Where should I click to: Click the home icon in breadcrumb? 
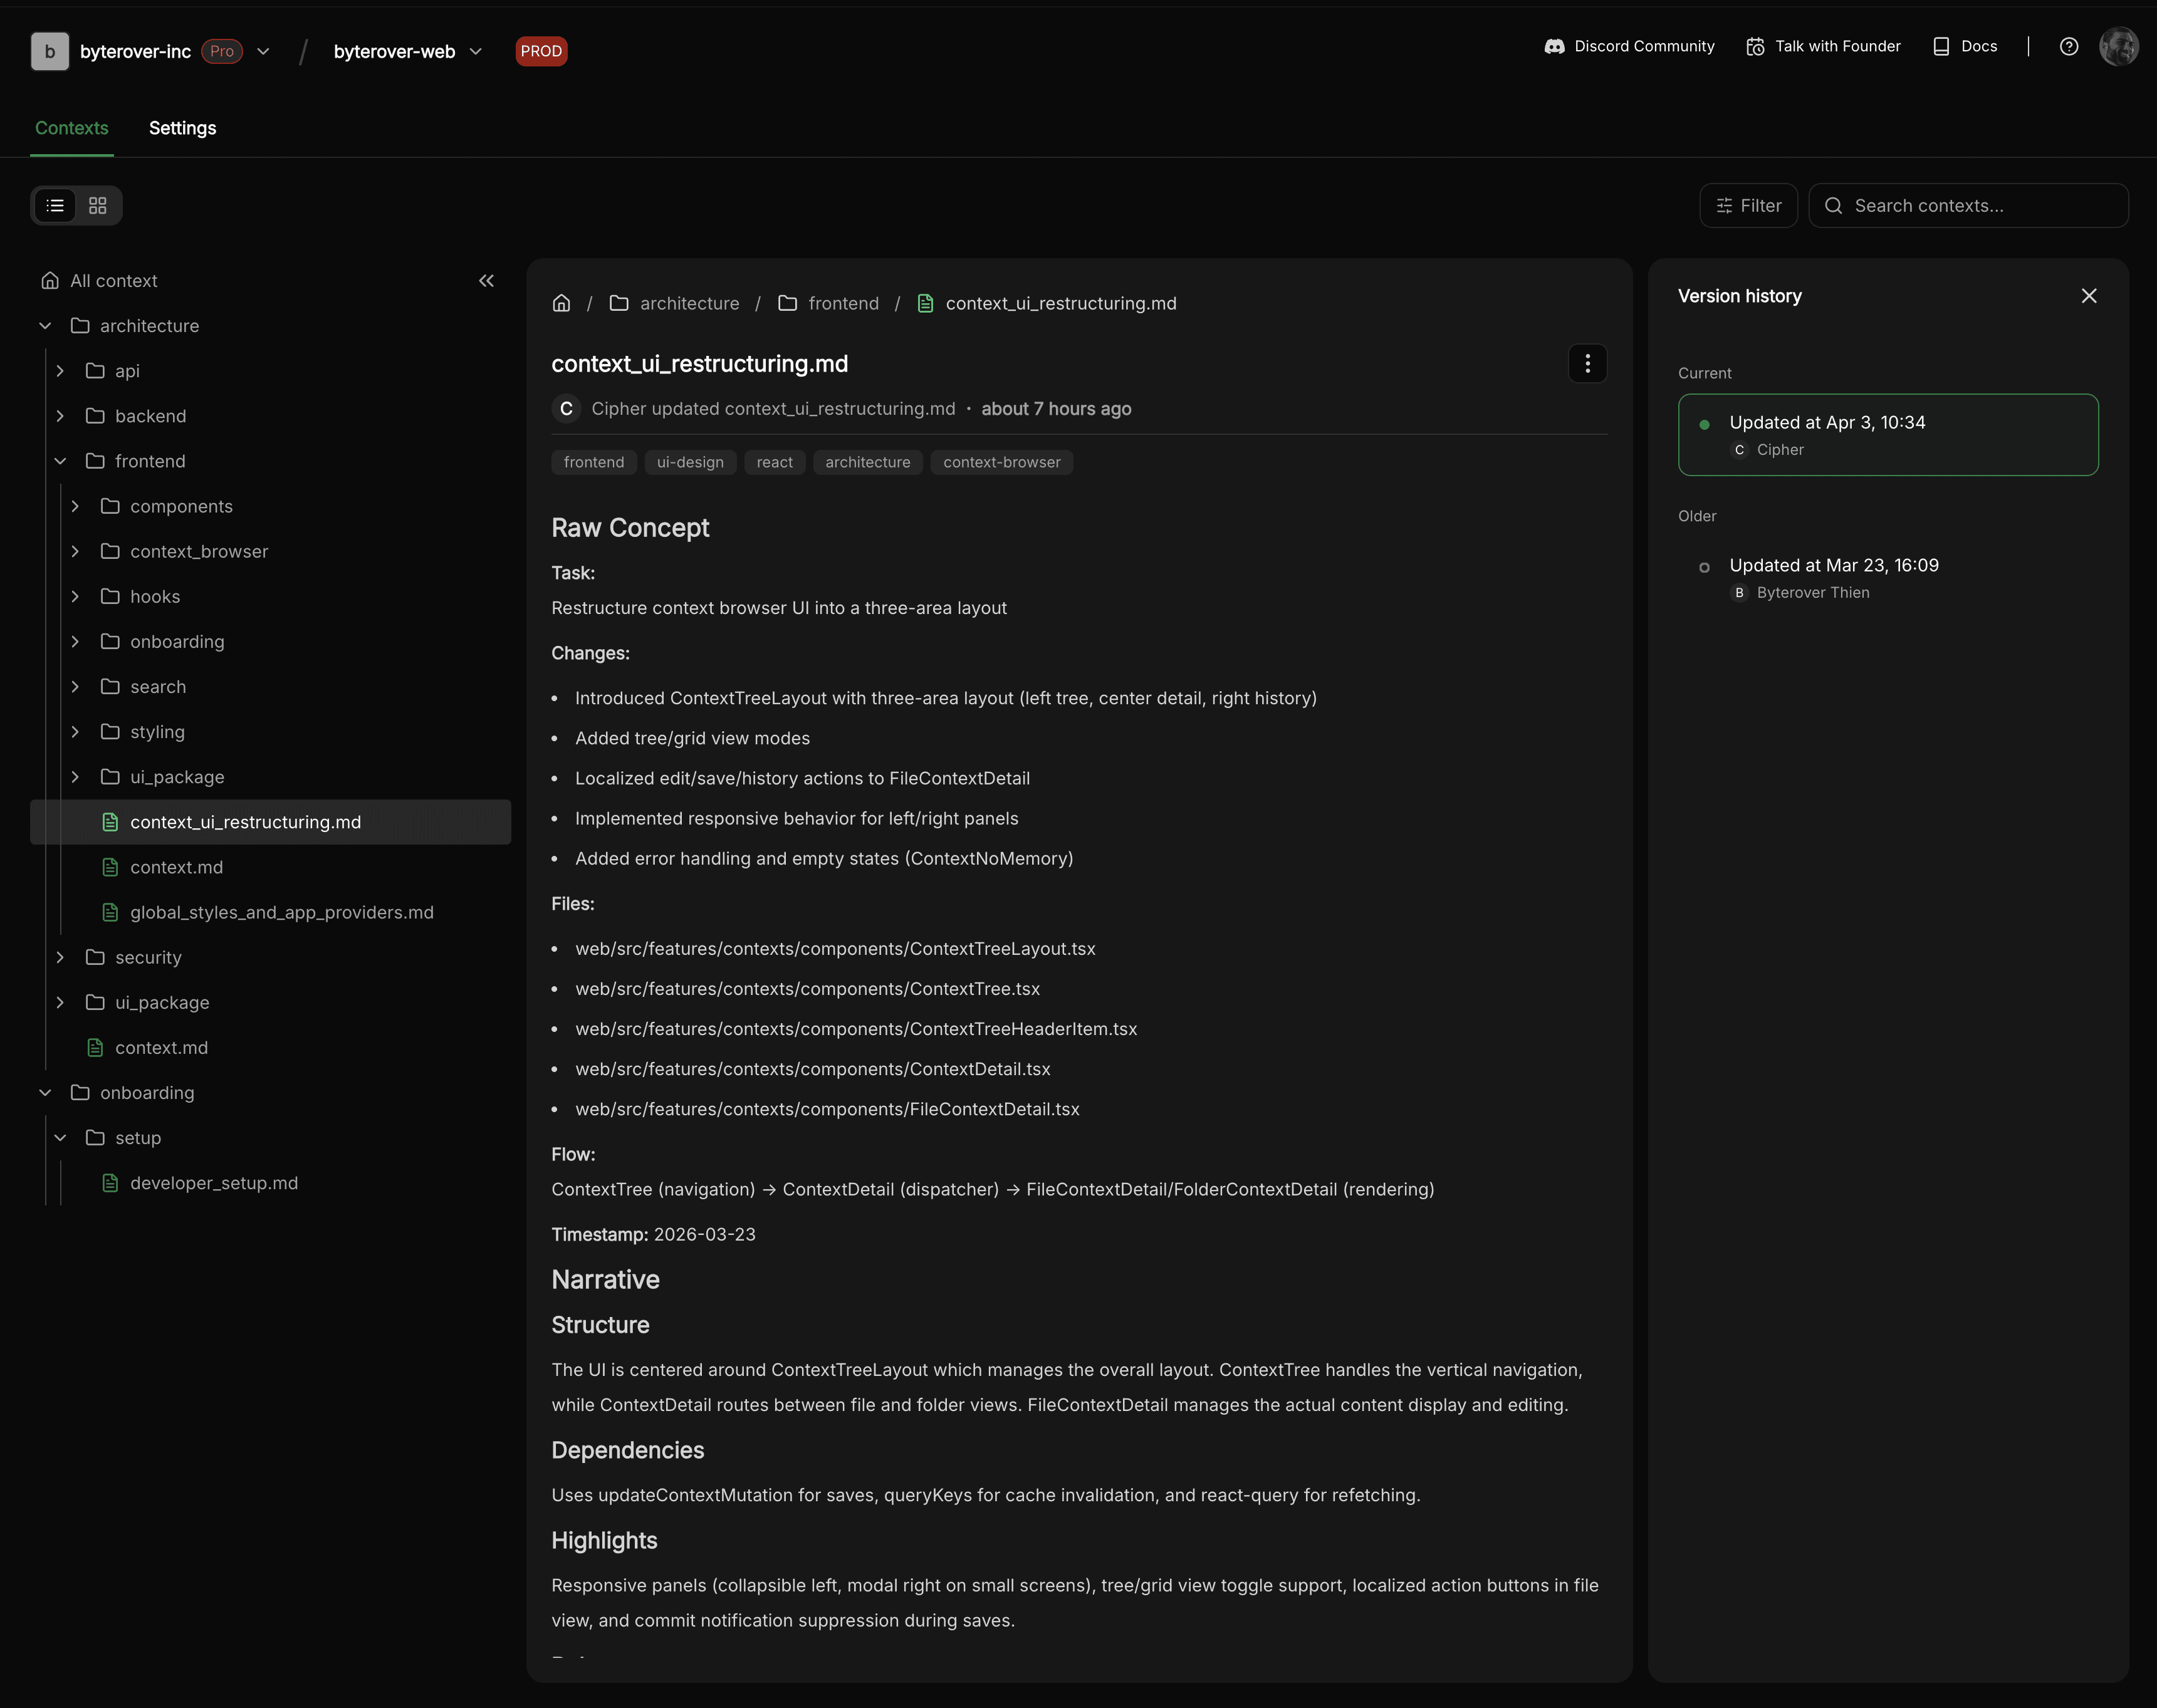click(x=562, y=303)
